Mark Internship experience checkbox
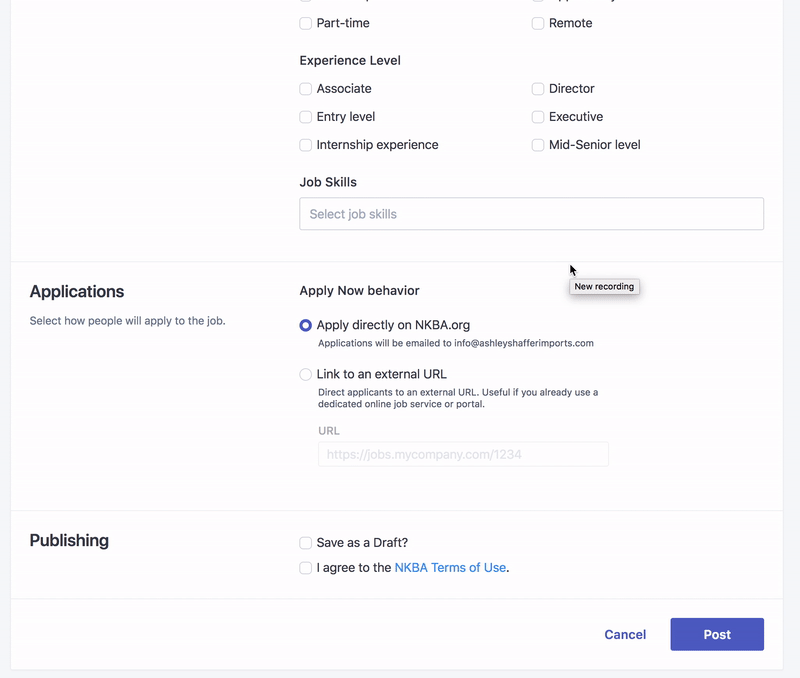Viewport: 800px width, 678px height. pyautogui.click(x=306, y=145)
